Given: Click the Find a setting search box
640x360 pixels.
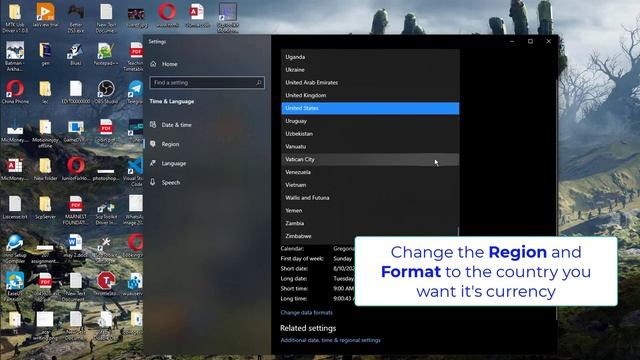Looking at the screenshot, I should coord(207,82).
